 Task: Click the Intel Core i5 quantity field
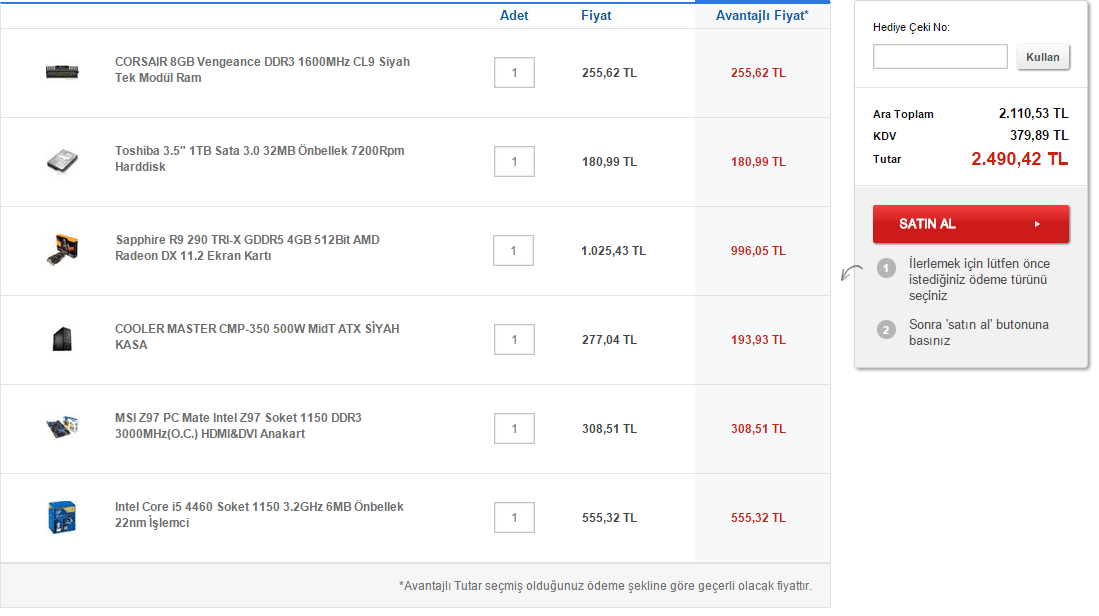tap(514, 518)
